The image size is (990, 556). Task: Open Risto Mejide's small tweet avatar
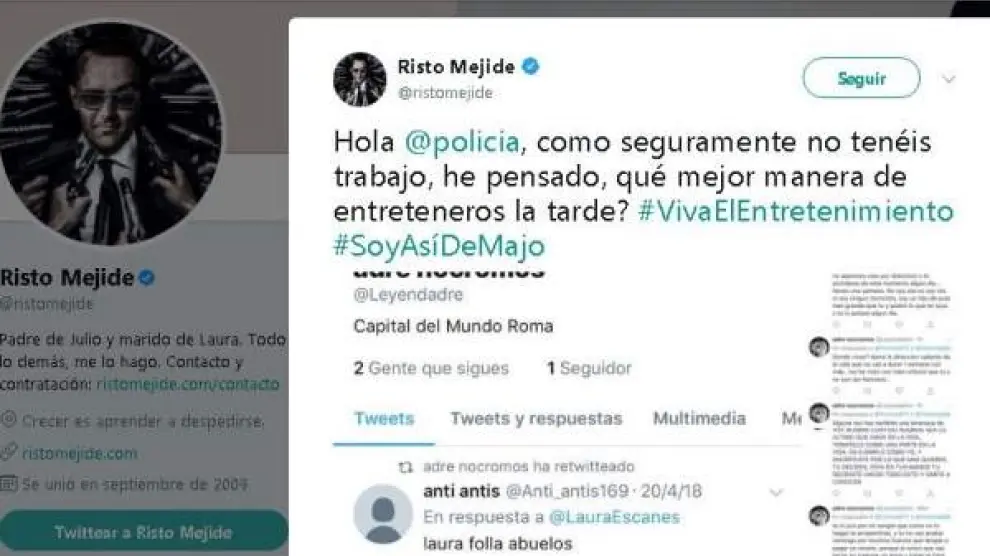click(x=360, y=79)
